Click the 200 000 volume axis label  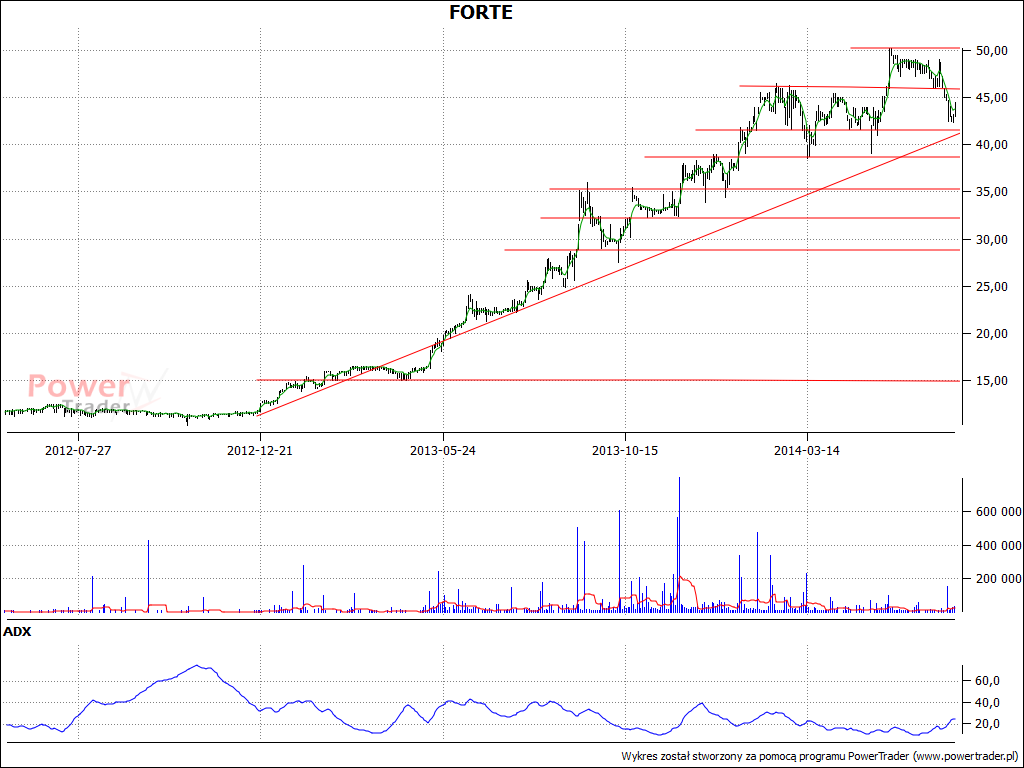click(x=998, y=579)
